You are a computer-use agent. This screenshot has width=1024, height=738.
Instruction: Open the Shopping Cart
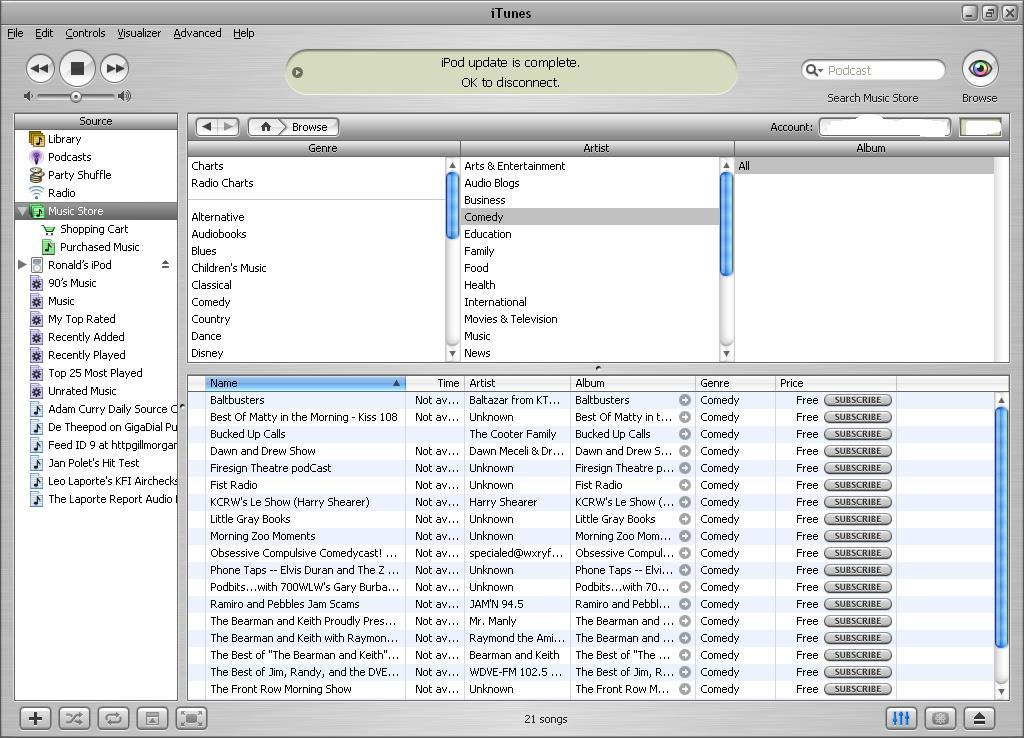tap(96, 229)
